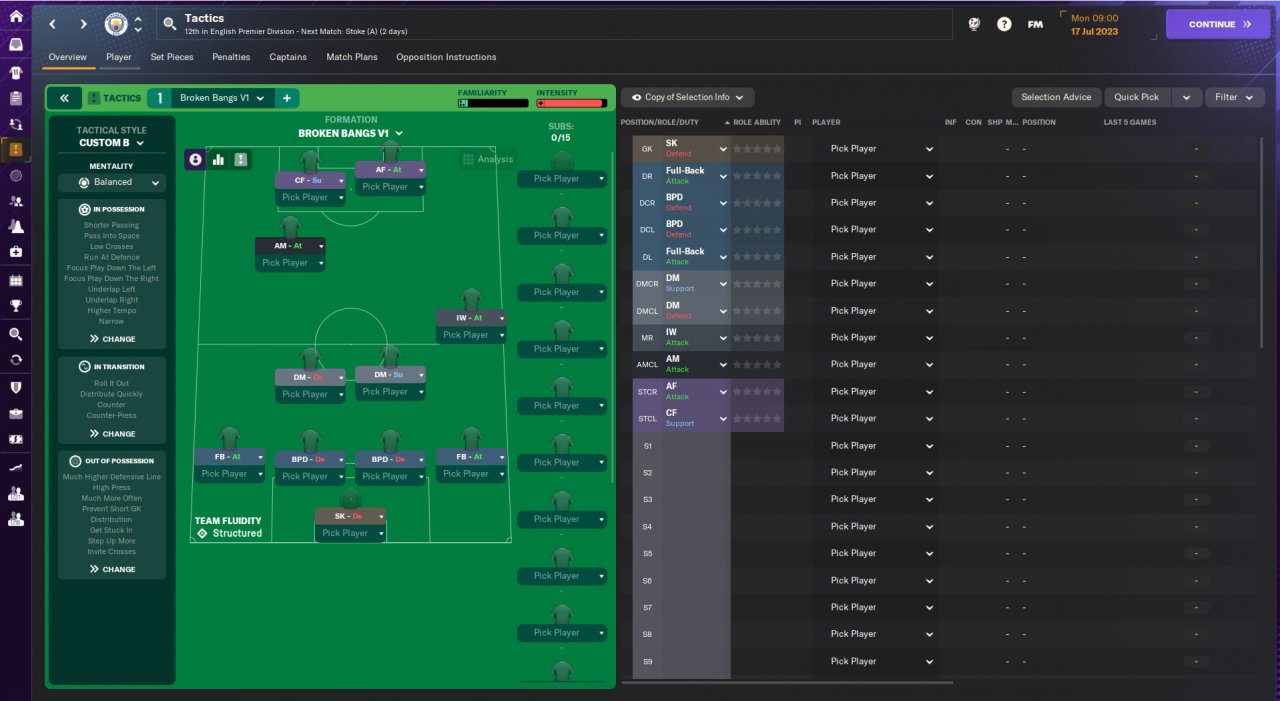Screen dimensions: 1280x701
Task: Click Change under In Transition
Action: click(112, 434)
